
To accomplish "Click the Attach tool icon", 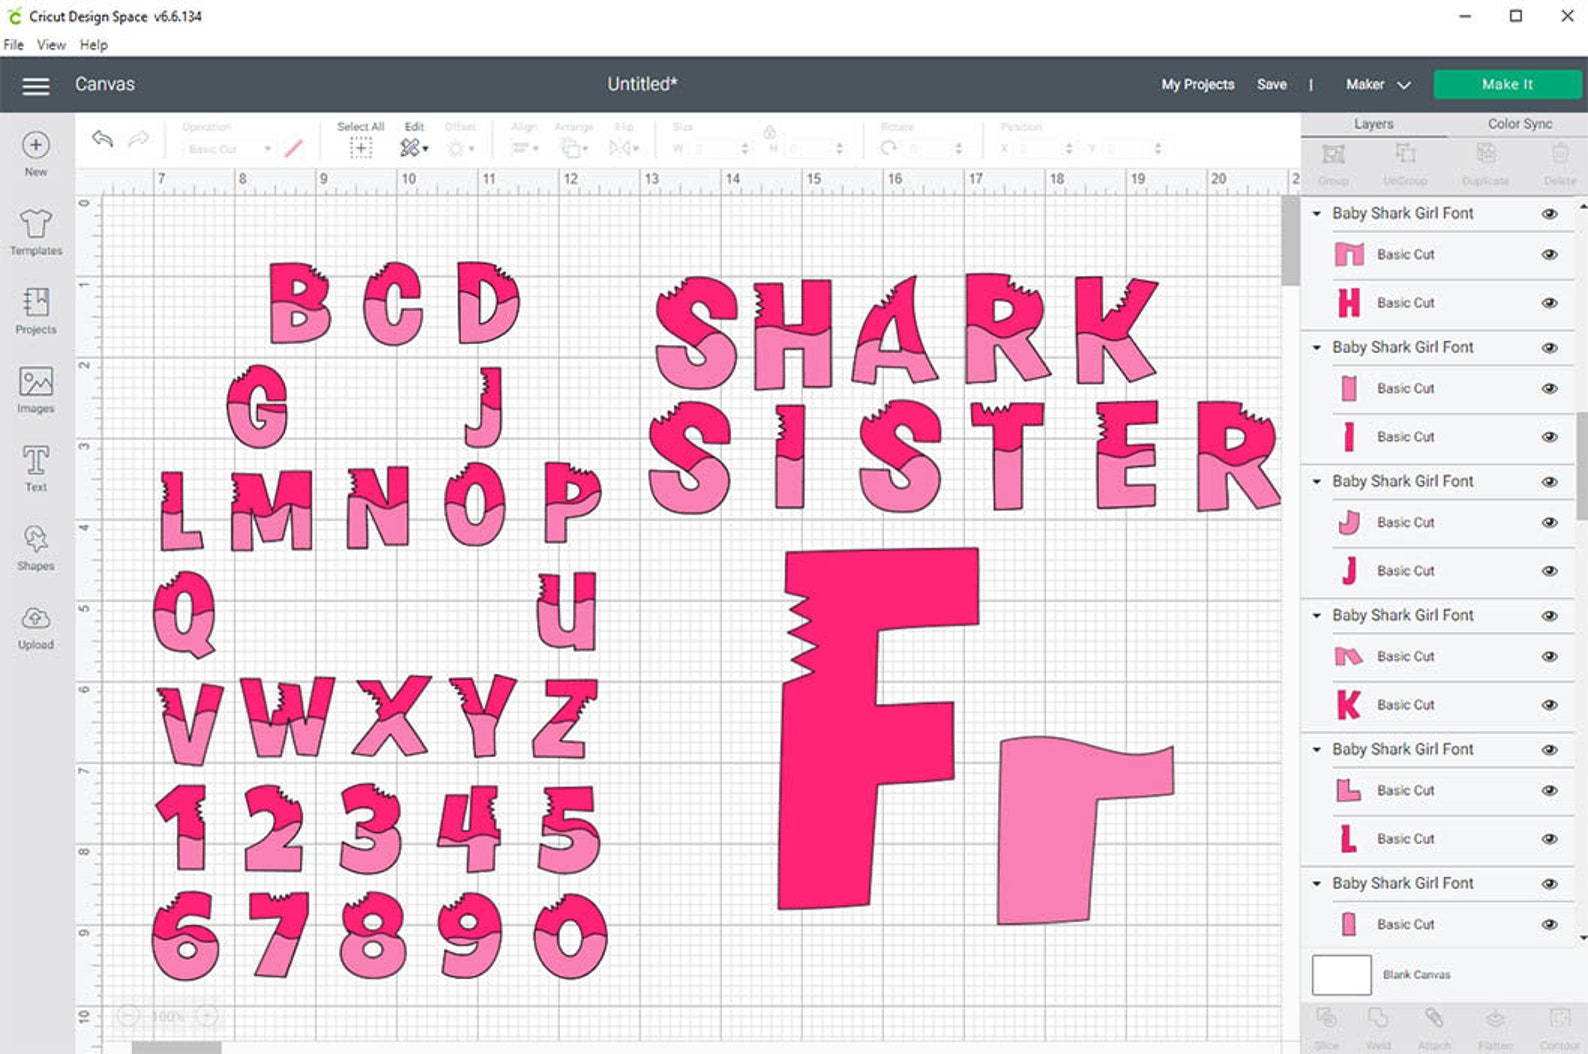I will click(1434, 1018).
